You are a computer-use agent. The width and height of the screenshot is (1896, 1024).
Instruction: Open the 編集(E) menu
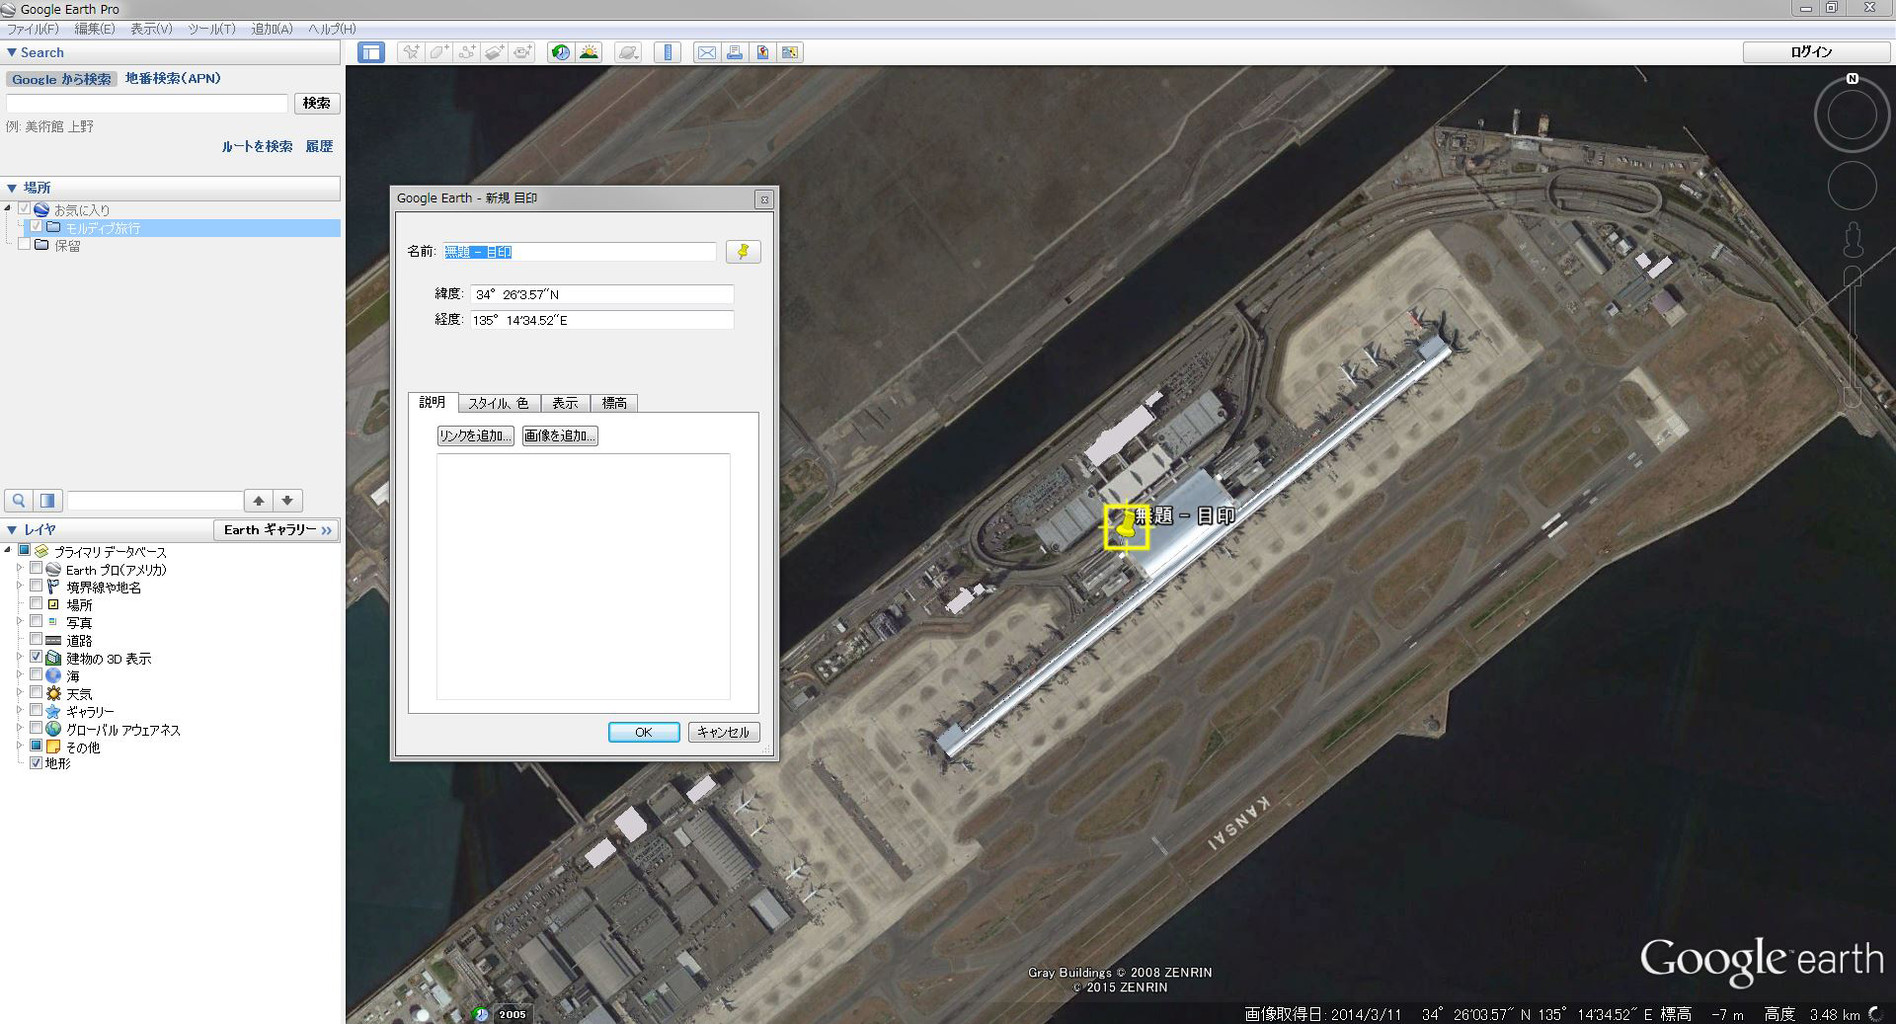pyautogui.click(x=95, y=29)
